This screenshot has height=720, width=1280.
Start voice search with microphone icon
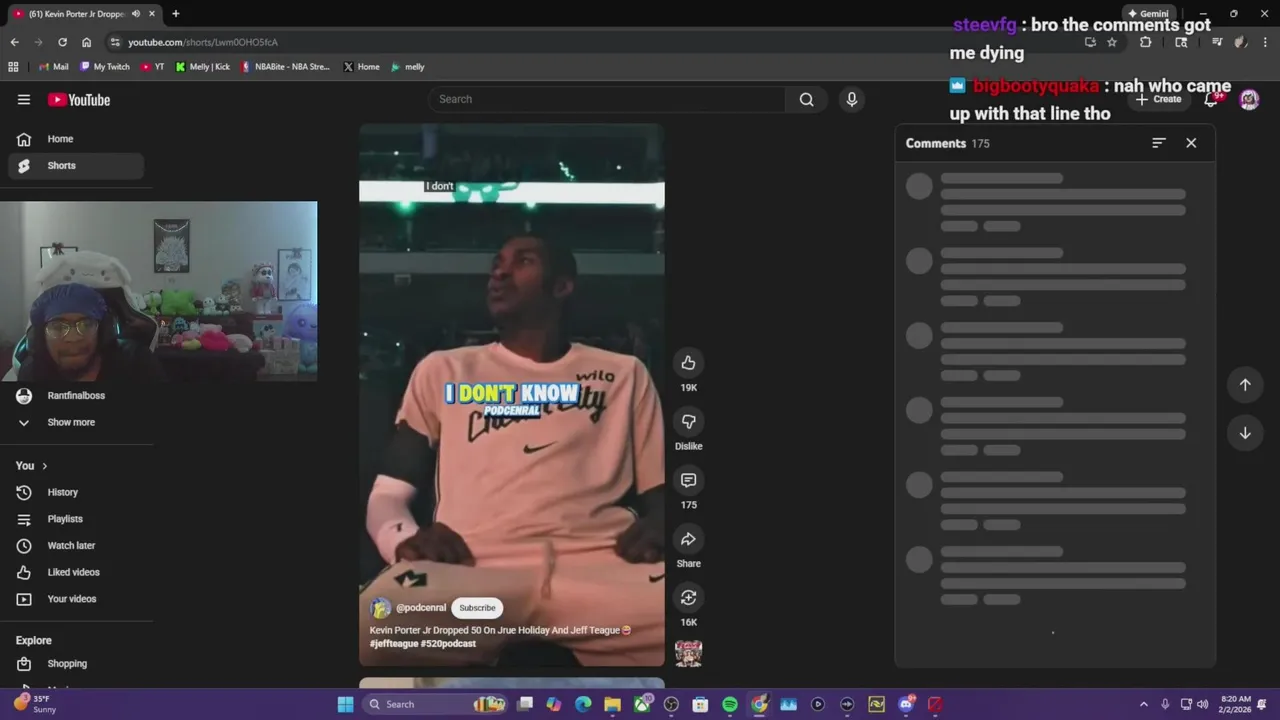852,99
